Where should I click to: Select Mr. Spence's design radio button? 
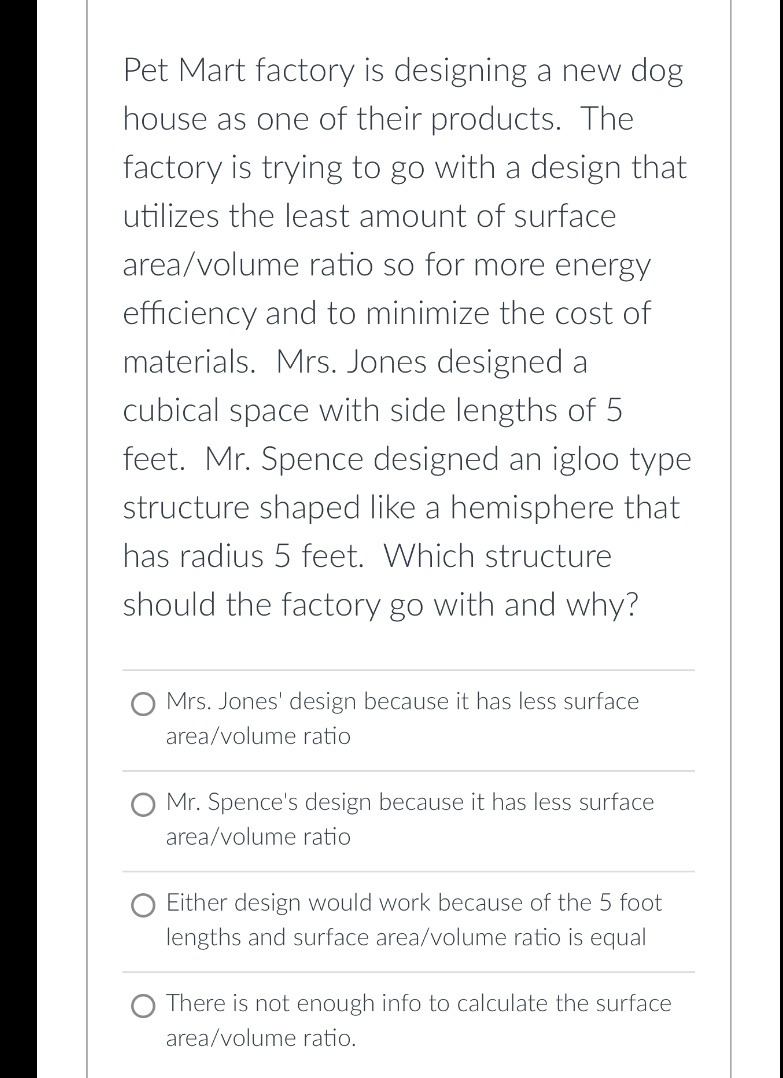pyautogui.click(x=143, y=805)
